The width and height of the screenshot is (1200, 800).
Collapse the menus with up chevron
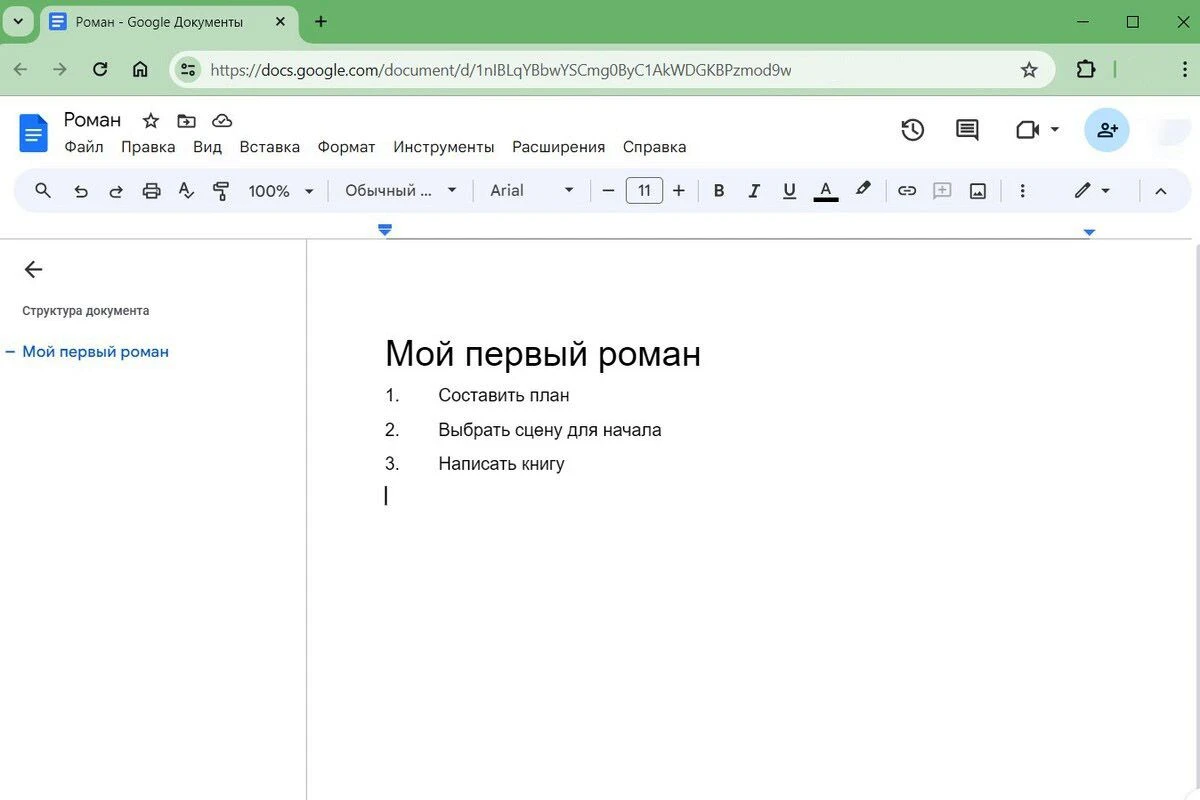click(x=1160, y=191)
